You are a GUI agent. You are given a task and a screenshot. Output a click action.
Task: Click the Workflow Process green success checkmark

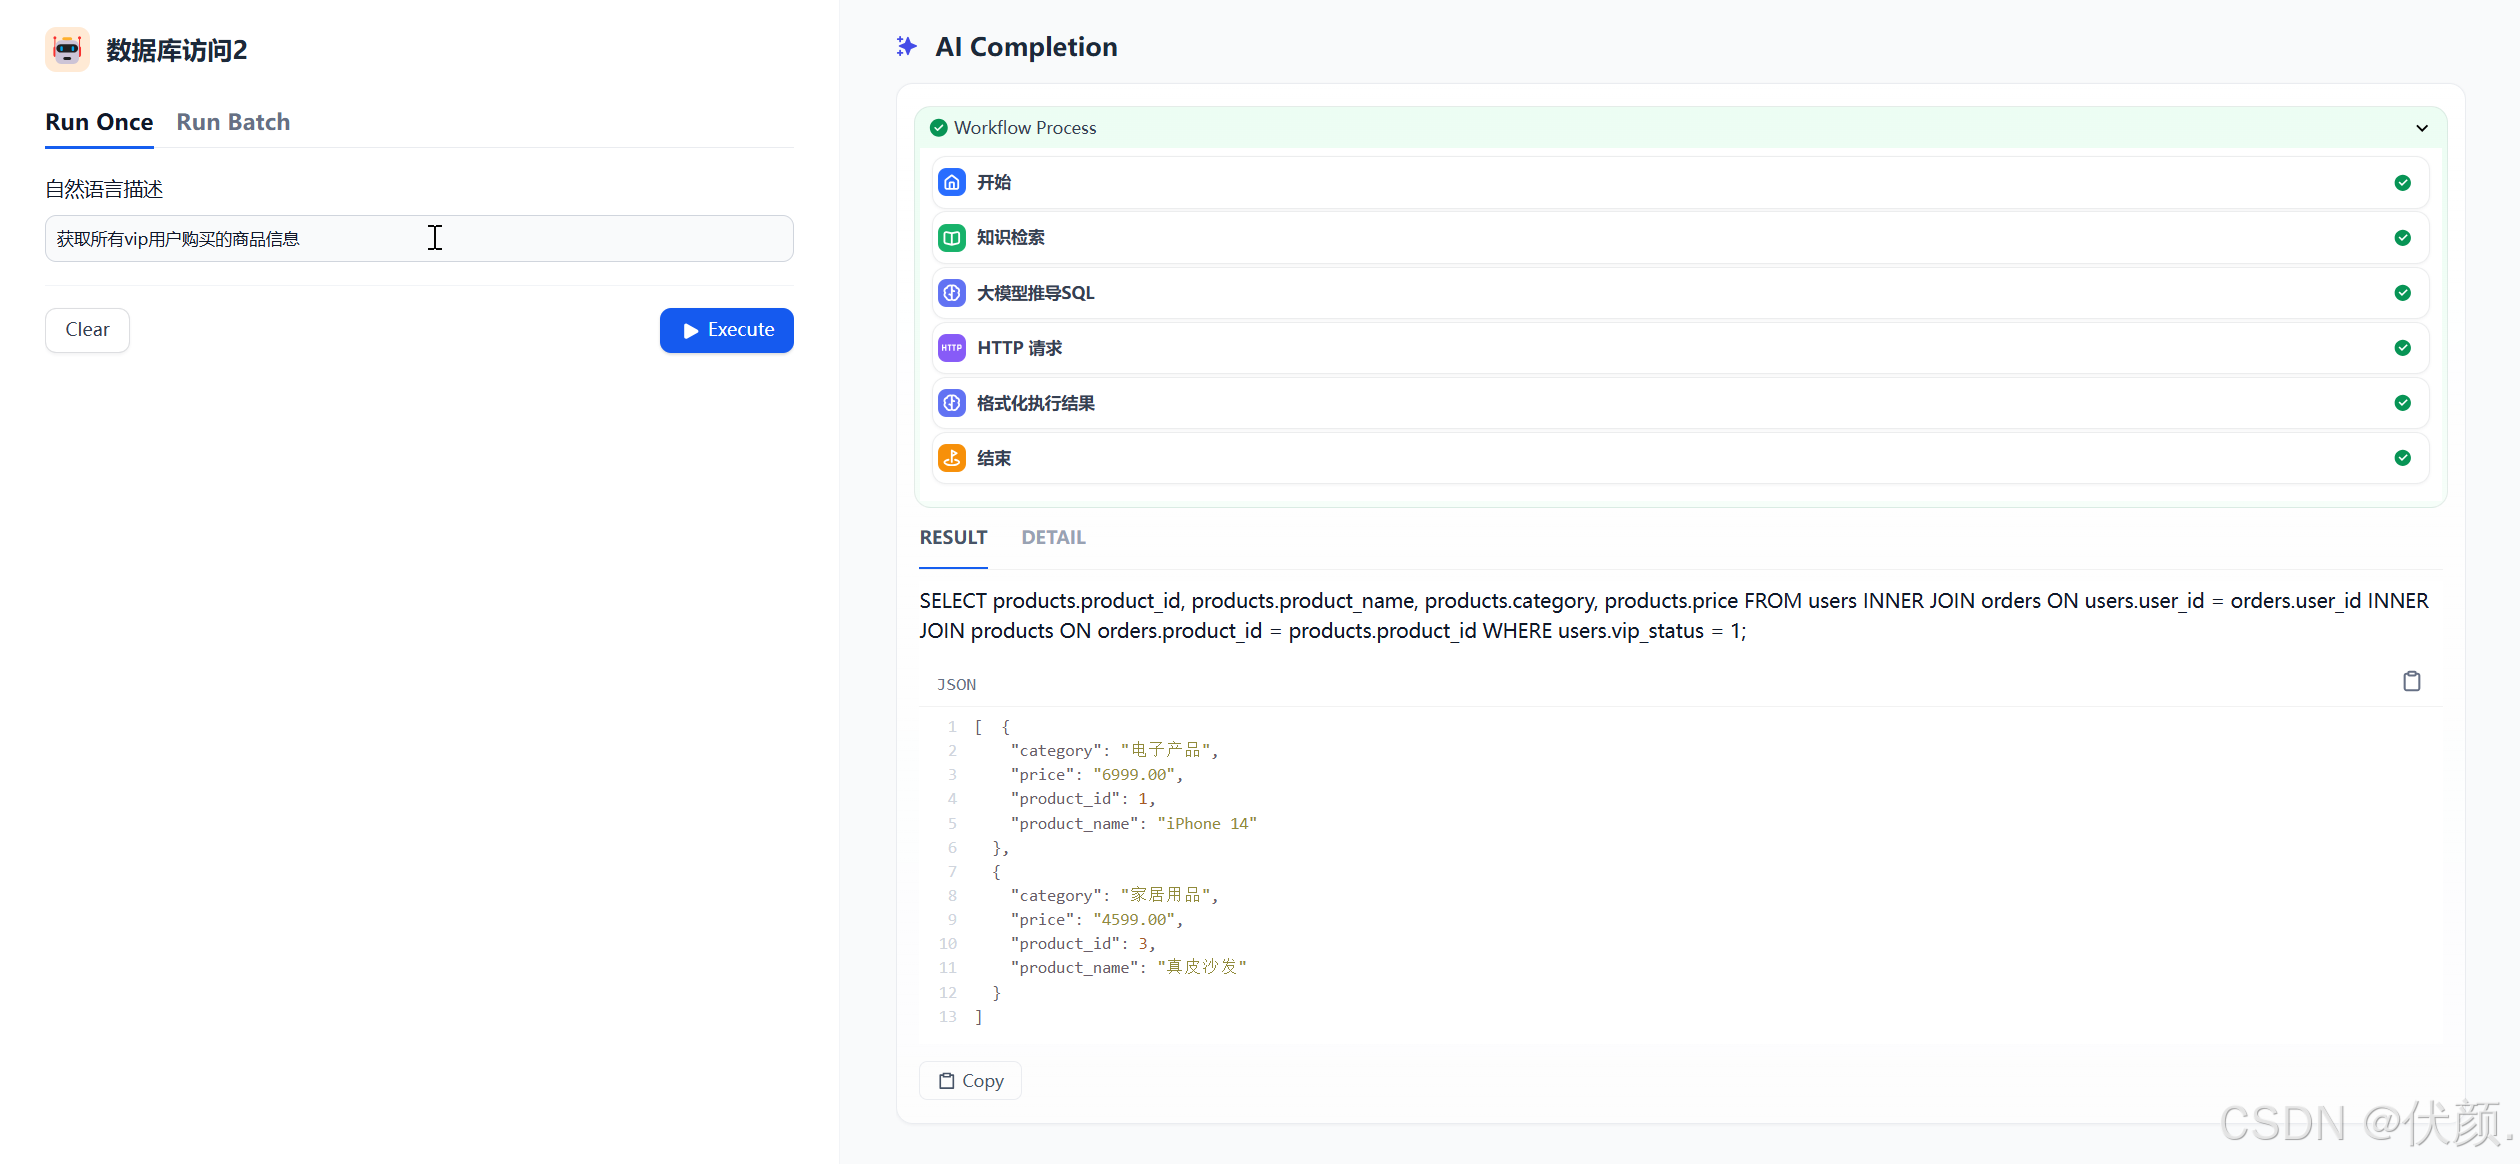pos(938,128)
